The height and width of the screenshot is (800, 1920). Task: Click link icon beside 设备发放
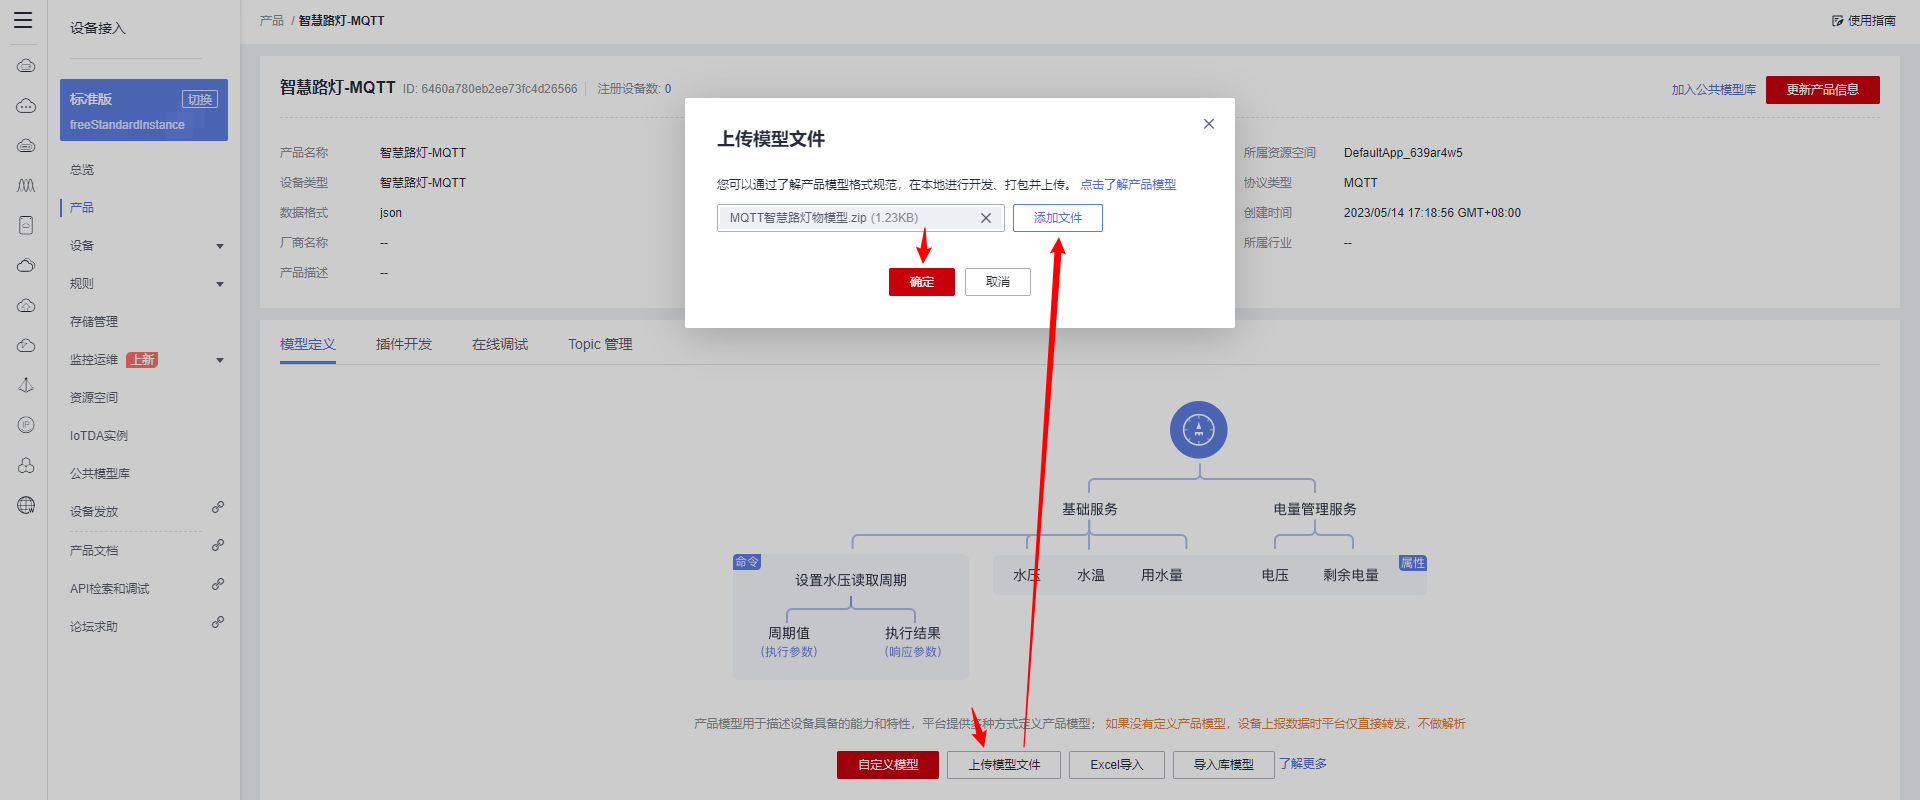pyautogui.click(x=218, y=508)
